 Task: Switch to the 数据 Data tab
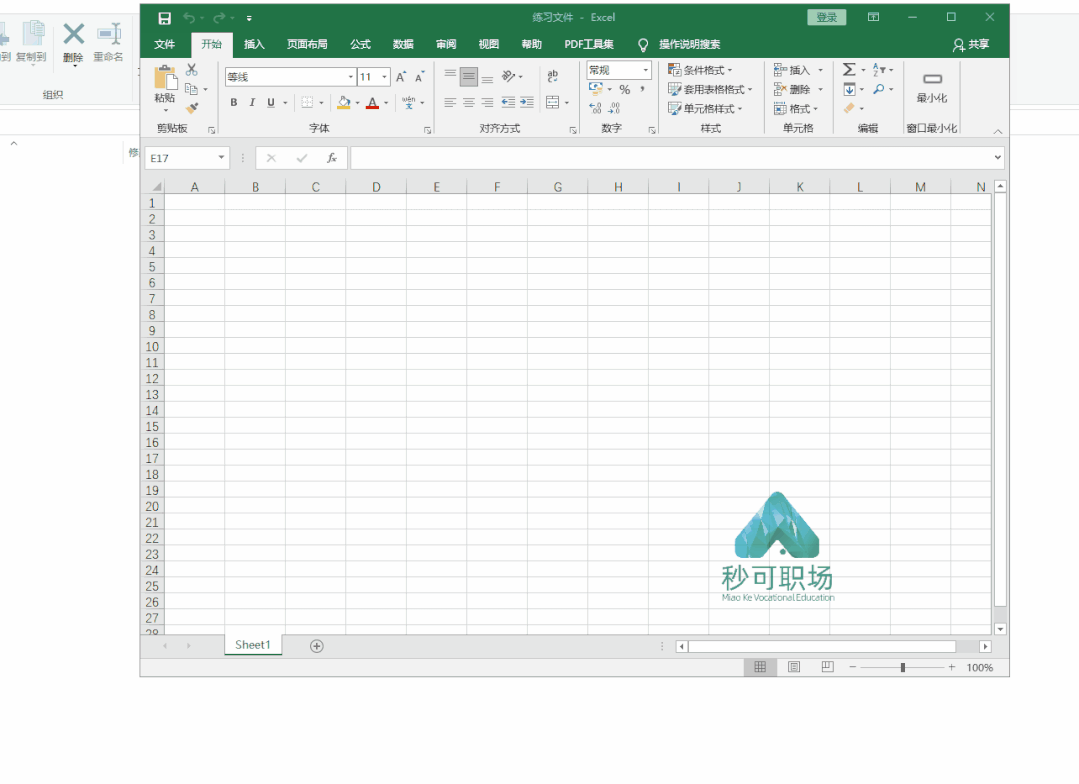pos(403,44)
